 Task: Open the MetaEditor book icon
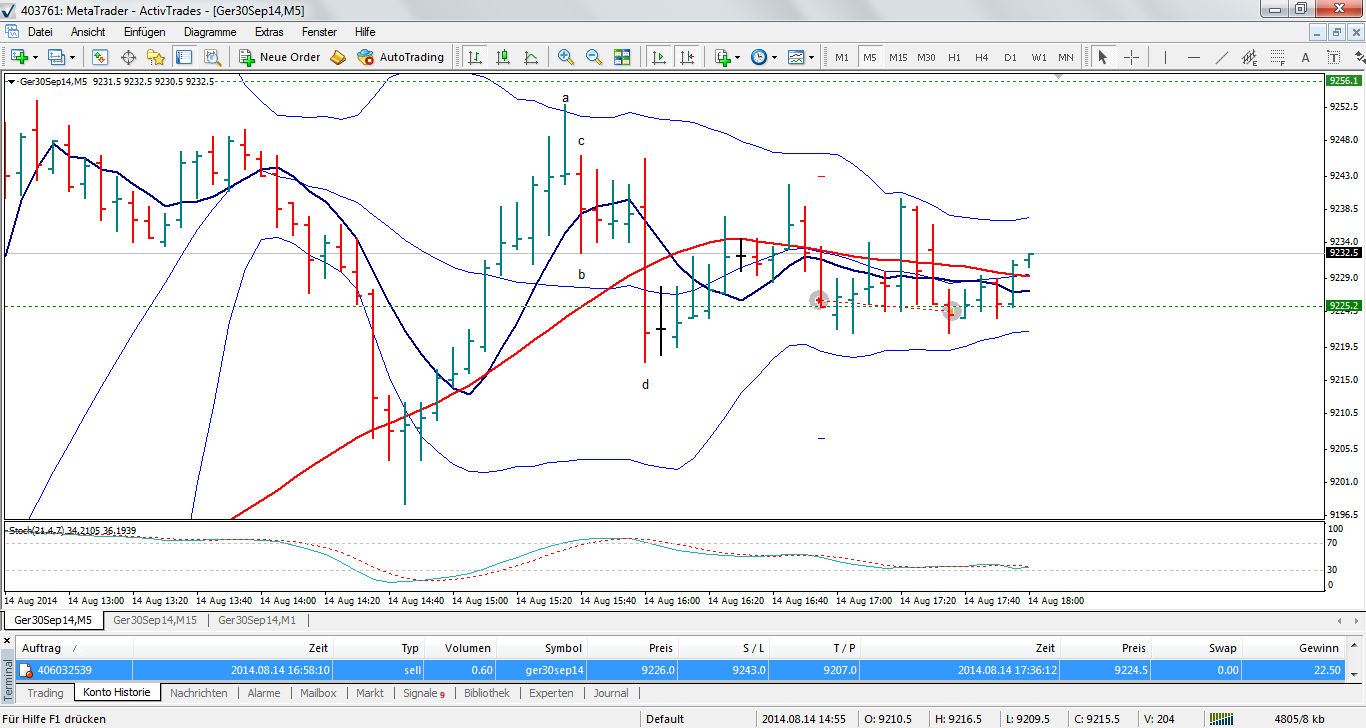click(x=338, y=57)
